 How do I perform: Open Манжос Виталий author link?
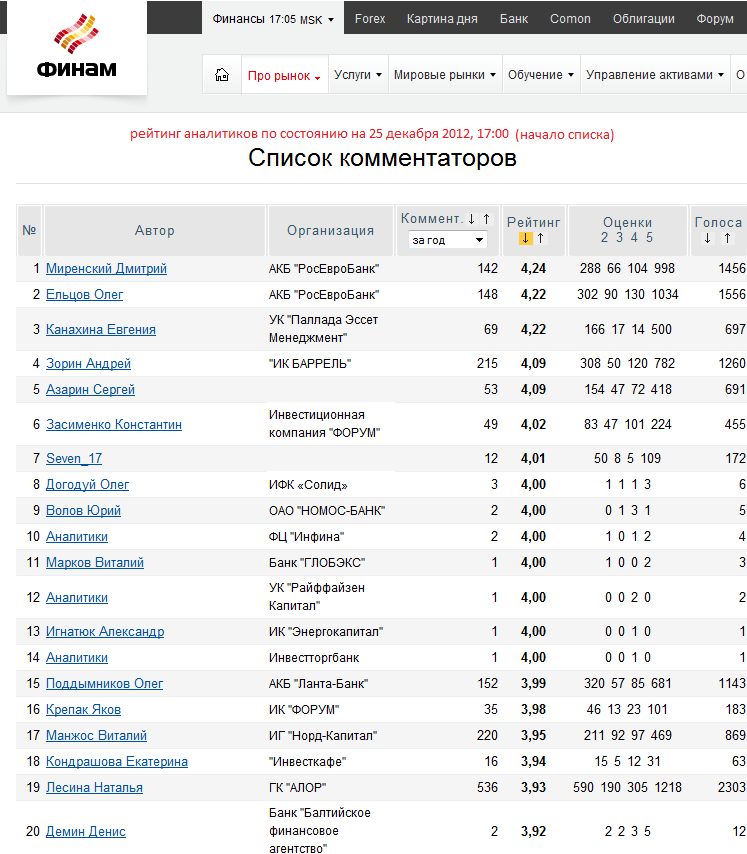96,735
